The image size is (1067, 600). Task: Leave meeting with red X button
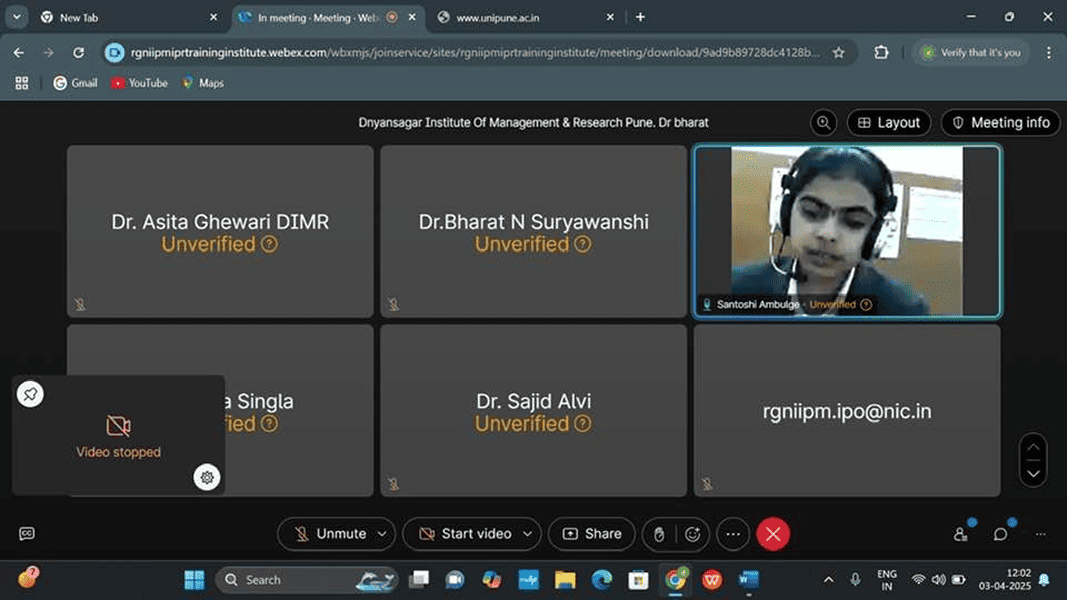[x=773, y=534]
